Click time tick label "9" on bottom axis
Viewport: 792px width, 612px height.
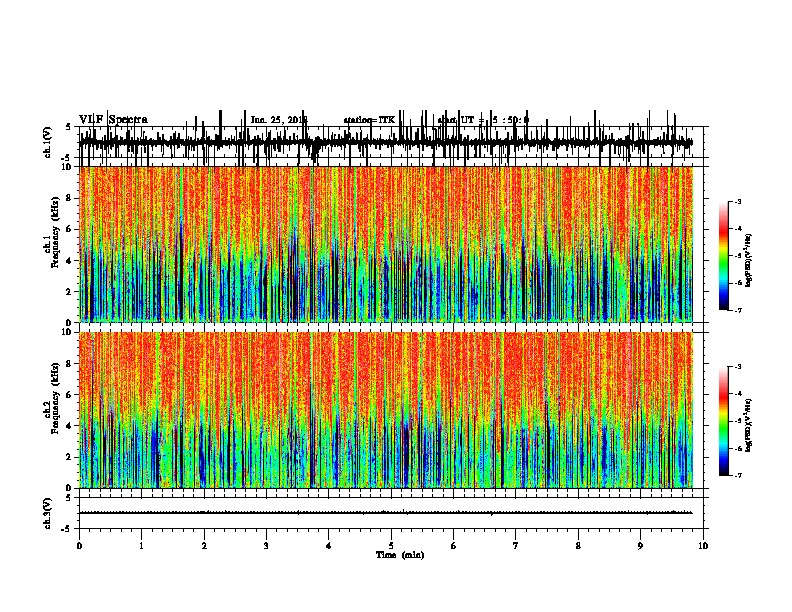coord(640,546)
